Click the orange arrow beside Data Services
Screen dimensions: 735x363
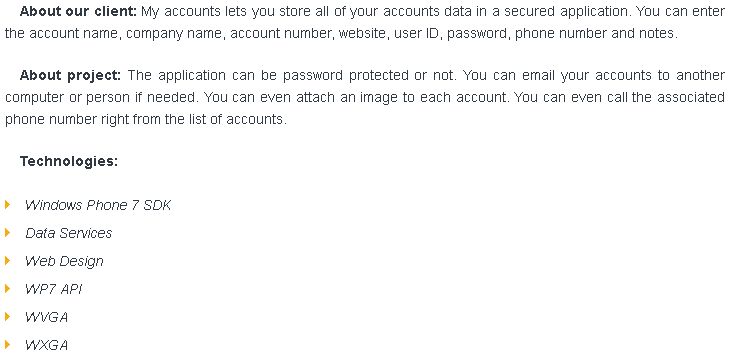click(x=8, y=233)
